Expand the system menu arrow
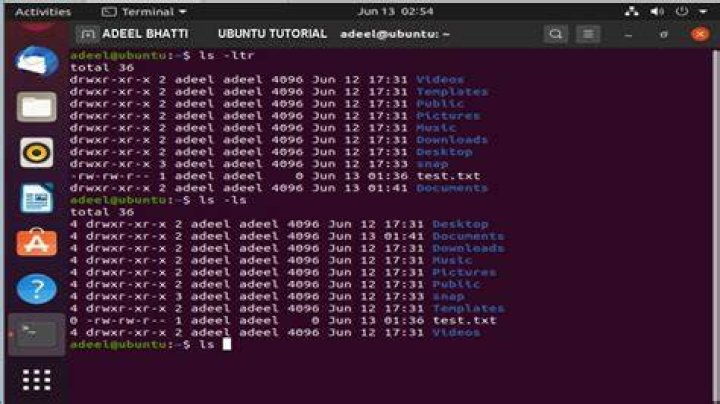This screenshot has width=720, height=404. point(703,11)
